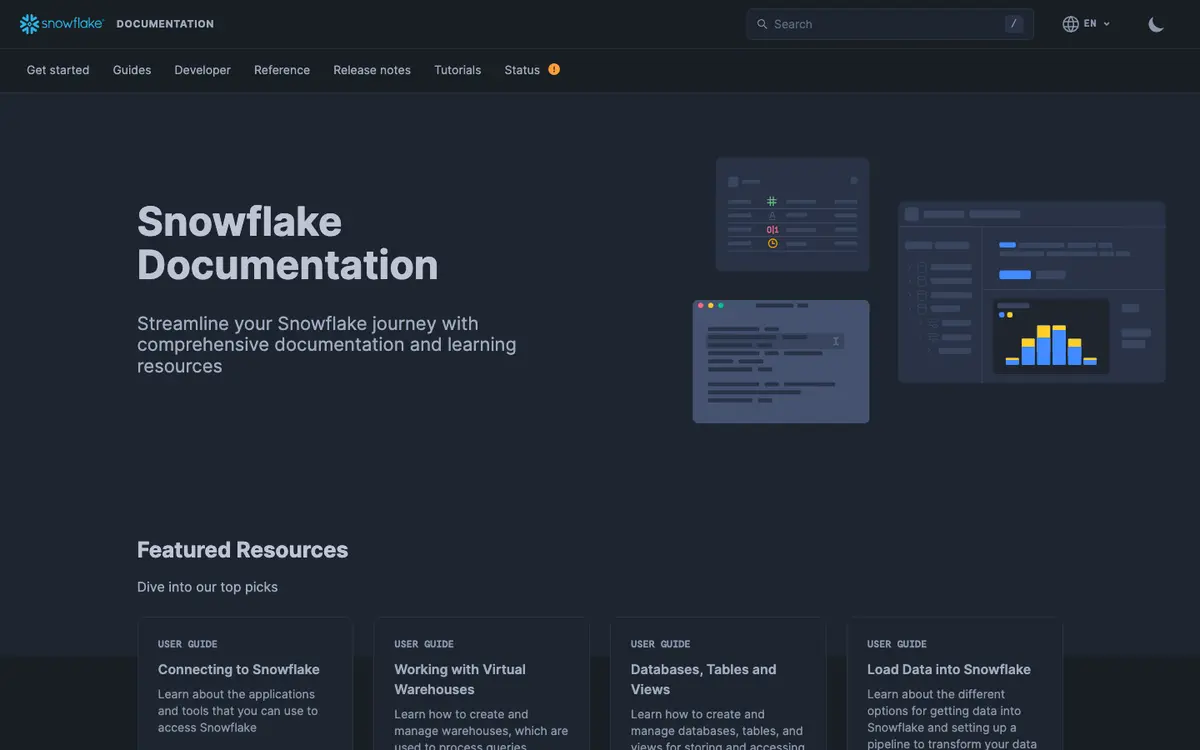Click the data types table illustration

coord(792,214)
